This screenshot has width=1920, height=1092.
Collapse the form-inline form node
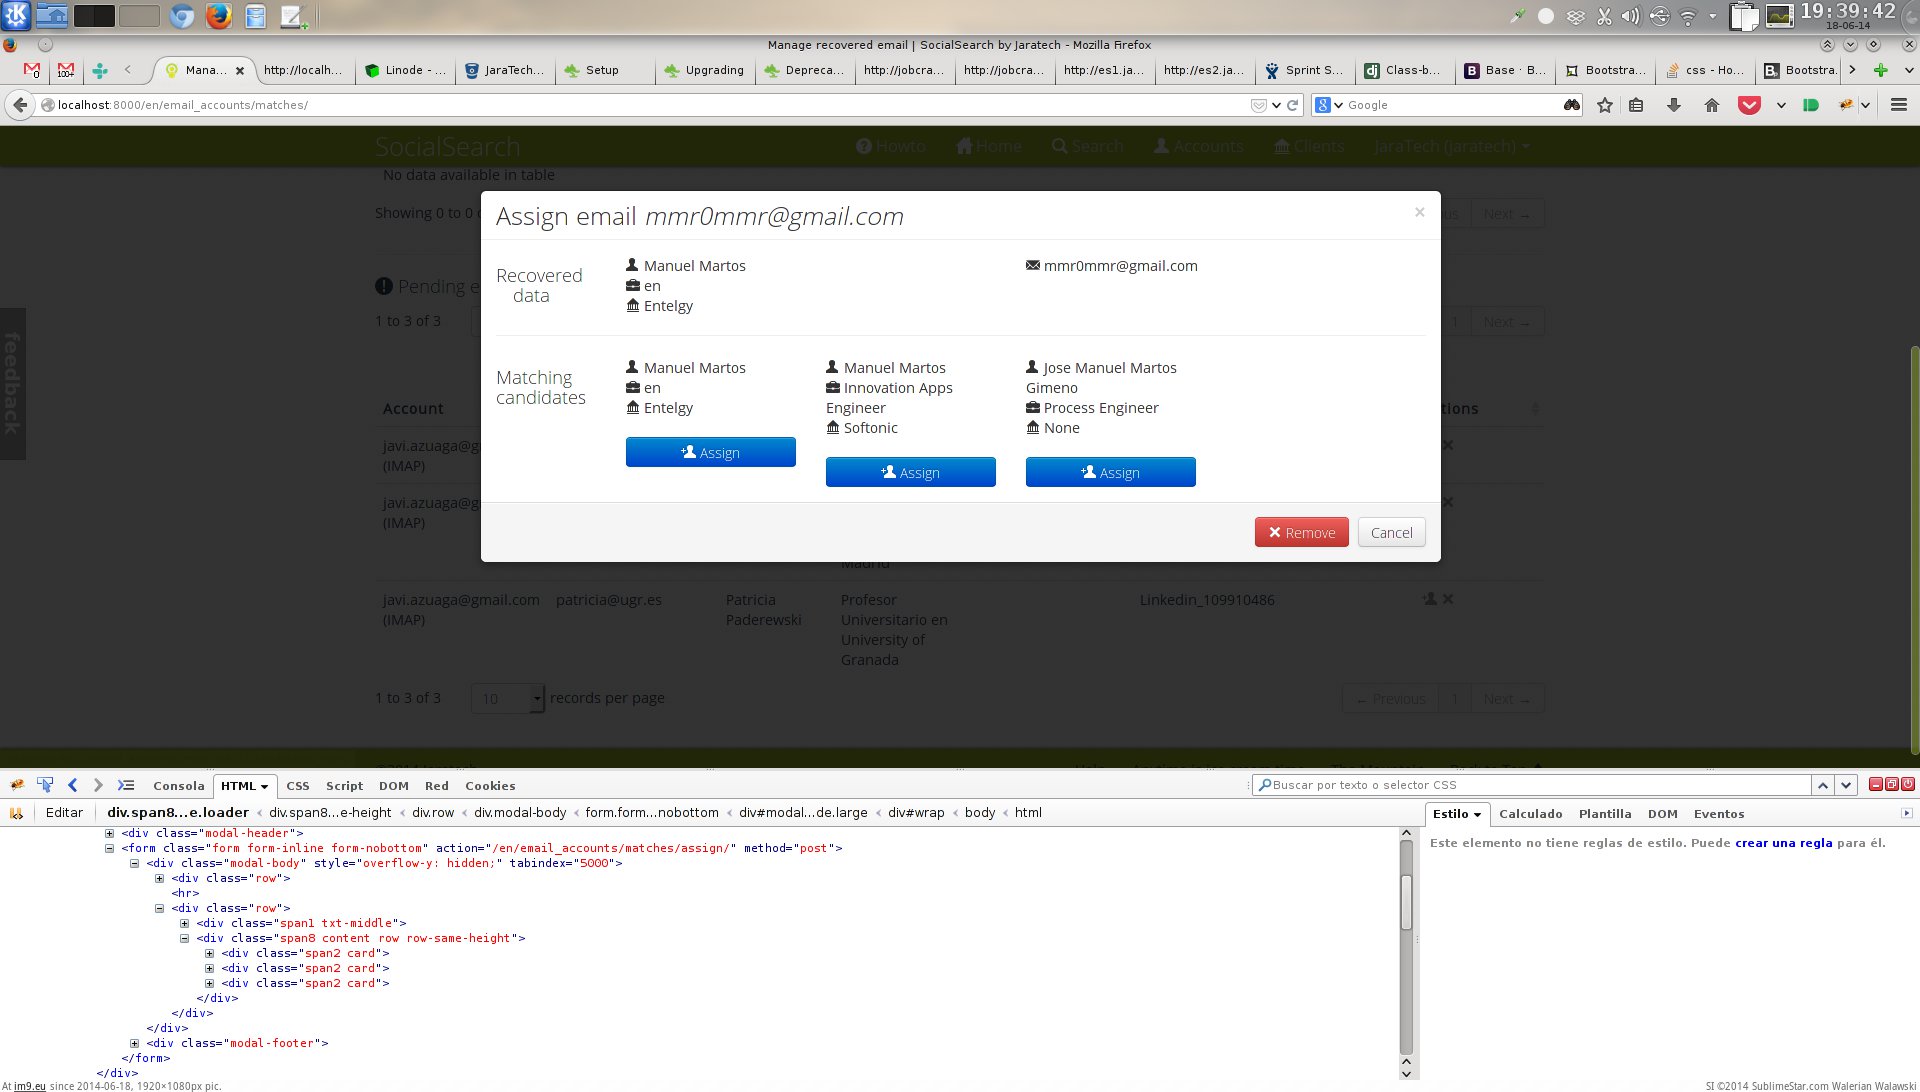(110, 848)
